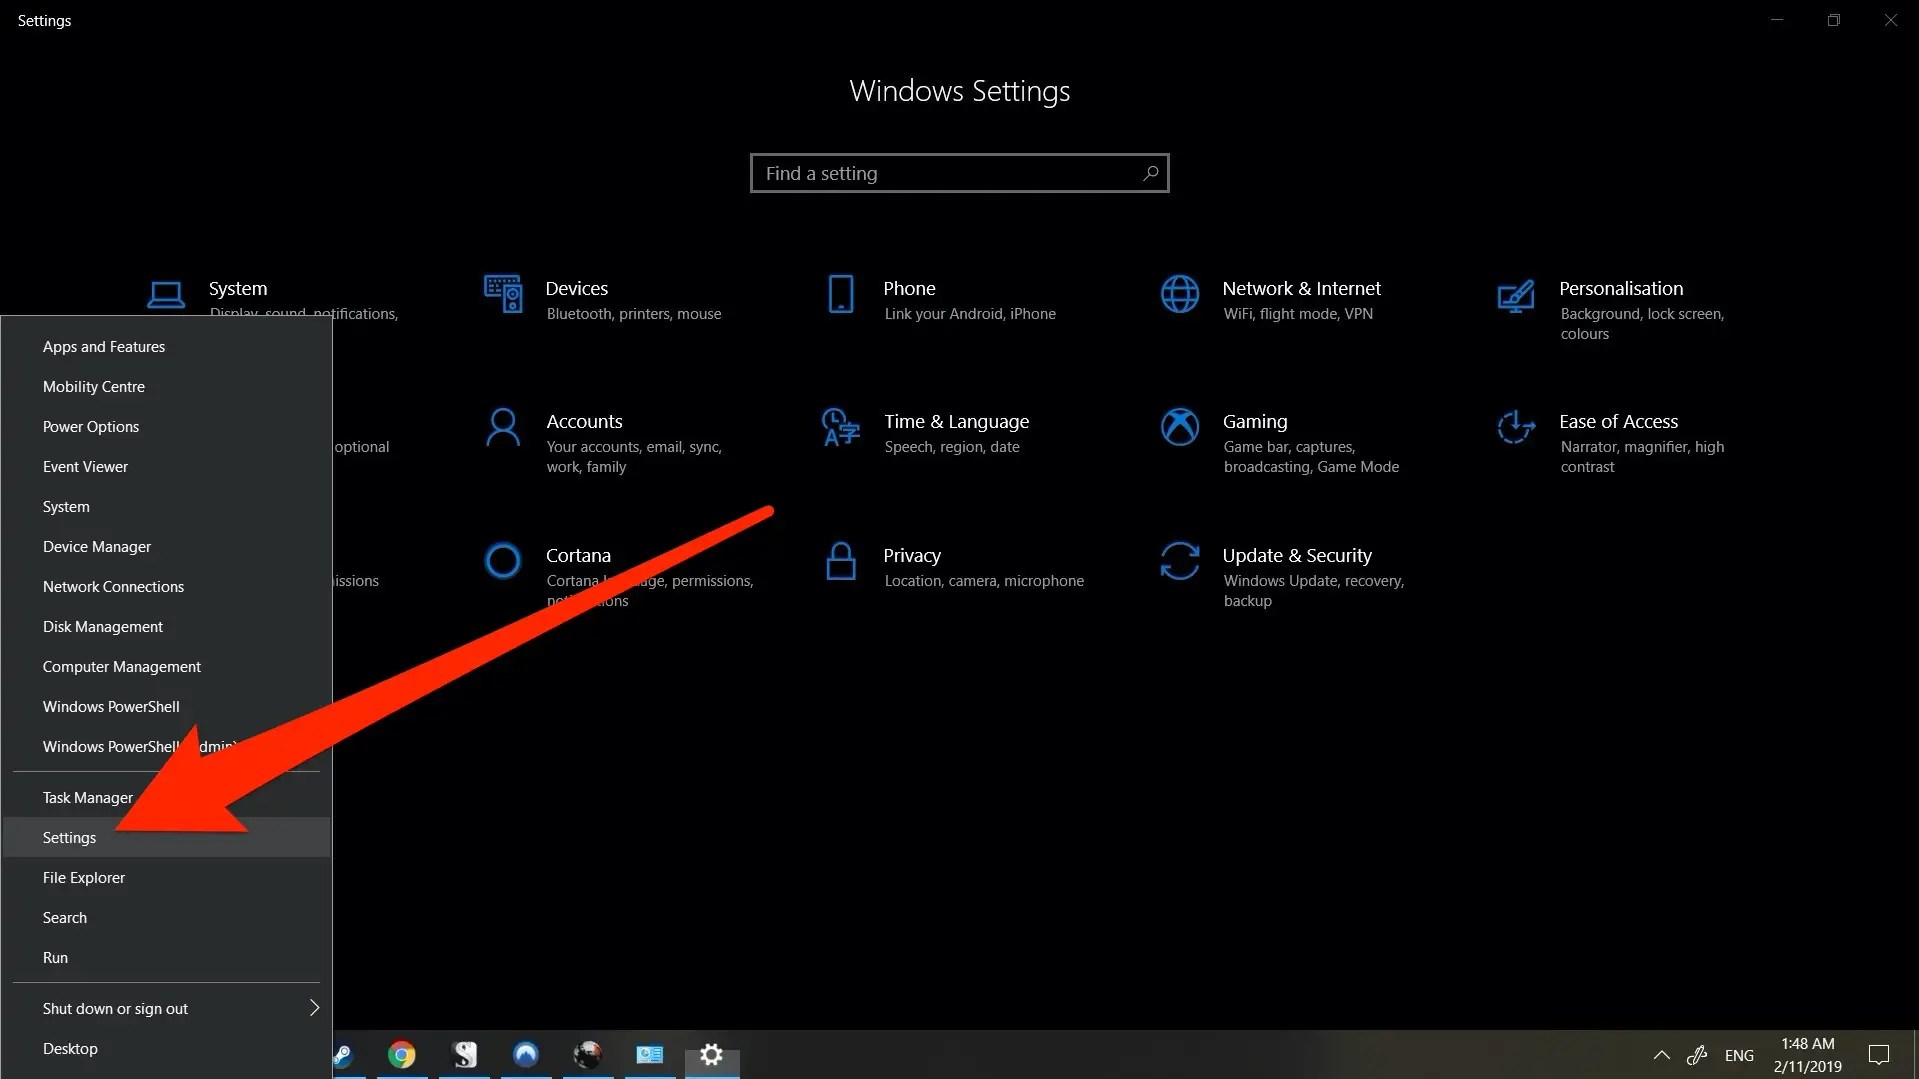Open the Action Center
Image resolution: width=1919 pixels, height=1079 pixels.
pos(1879,1055)
